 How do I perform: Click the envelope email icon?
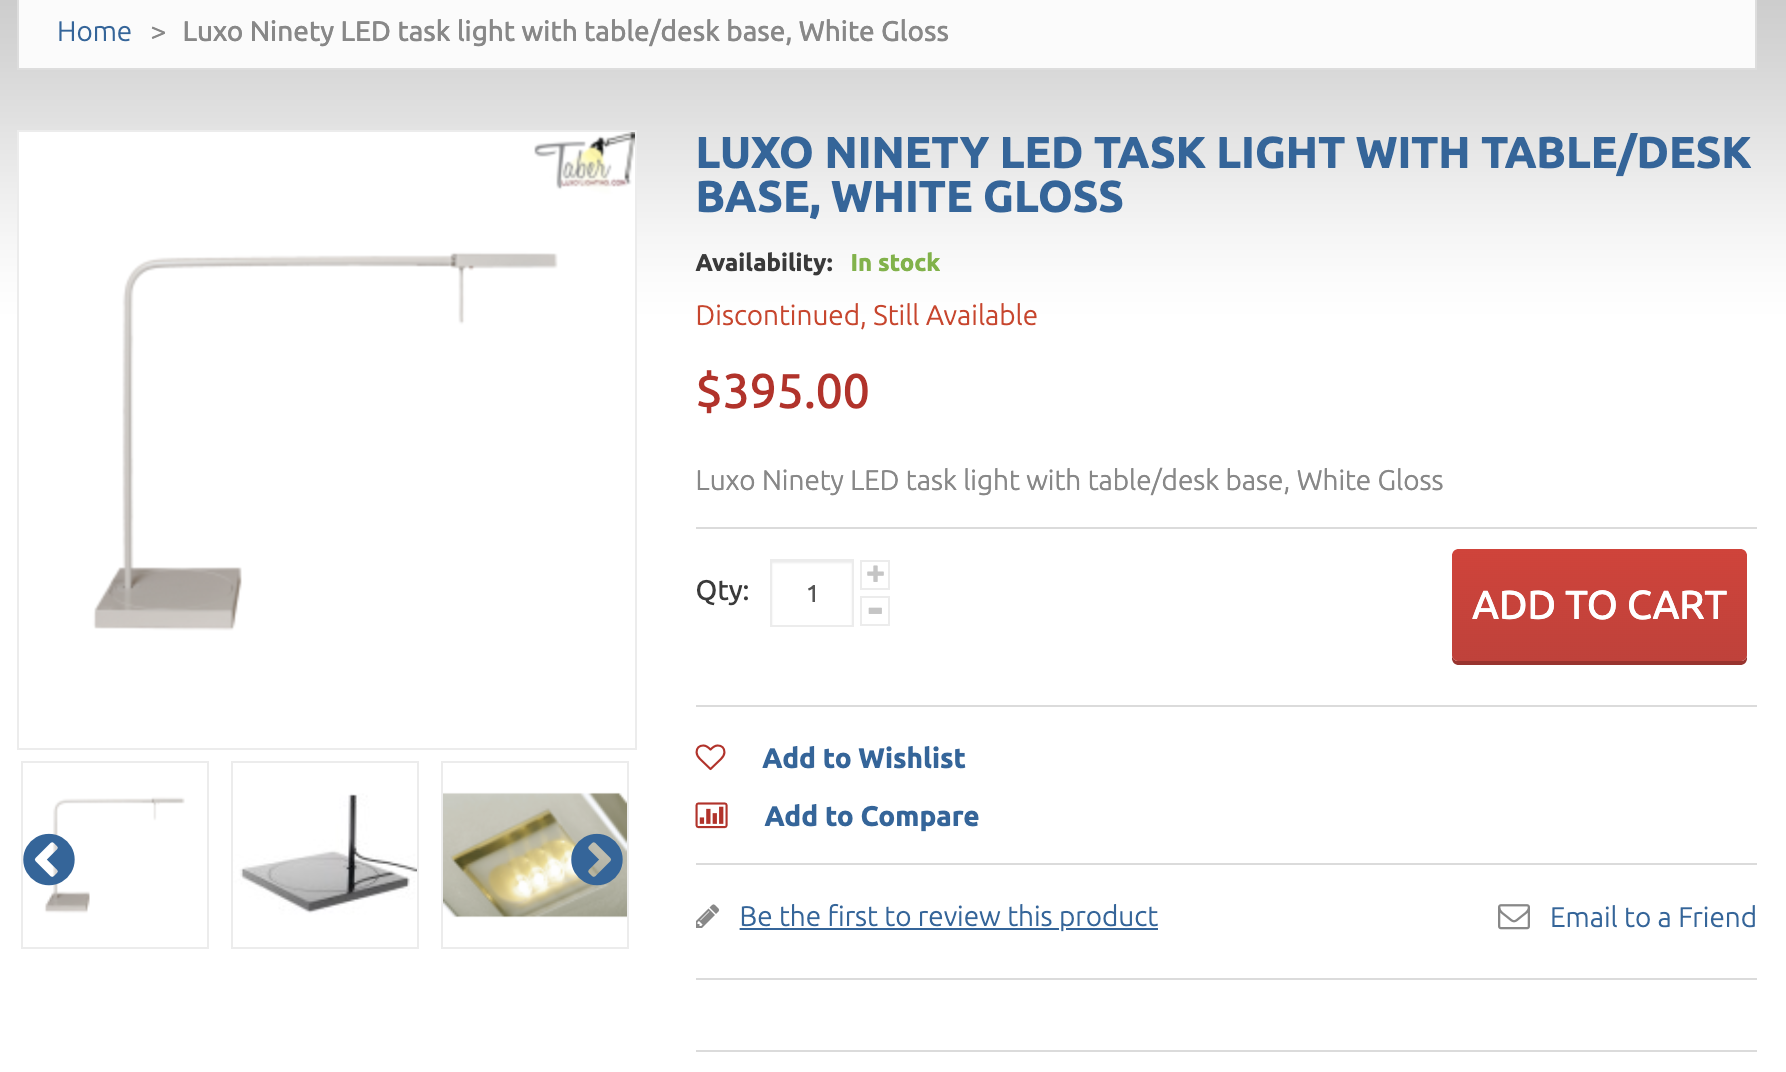1514,917
